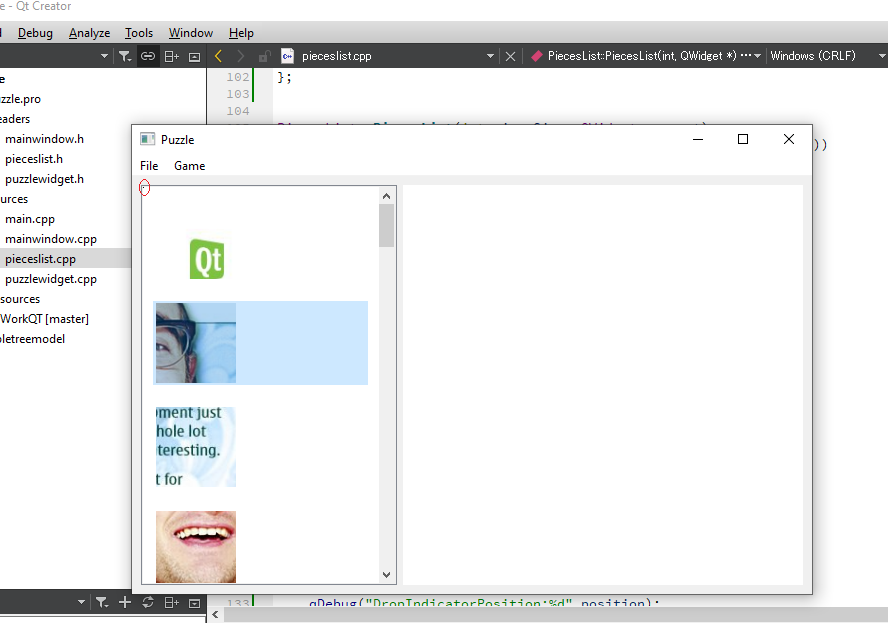Open the Help menu
The width and height of the screenshot is (888, 623).
241,33
